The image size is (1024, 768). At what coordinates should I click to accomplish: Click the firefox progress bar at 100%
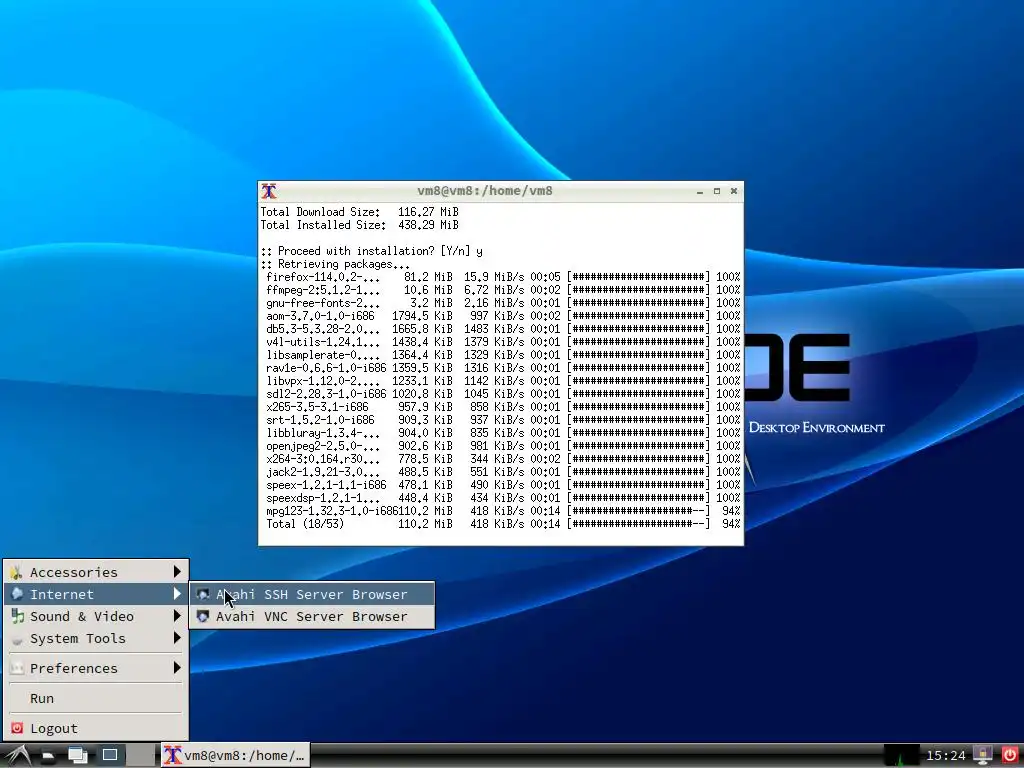pyautogui.click(x=638, y=277)
